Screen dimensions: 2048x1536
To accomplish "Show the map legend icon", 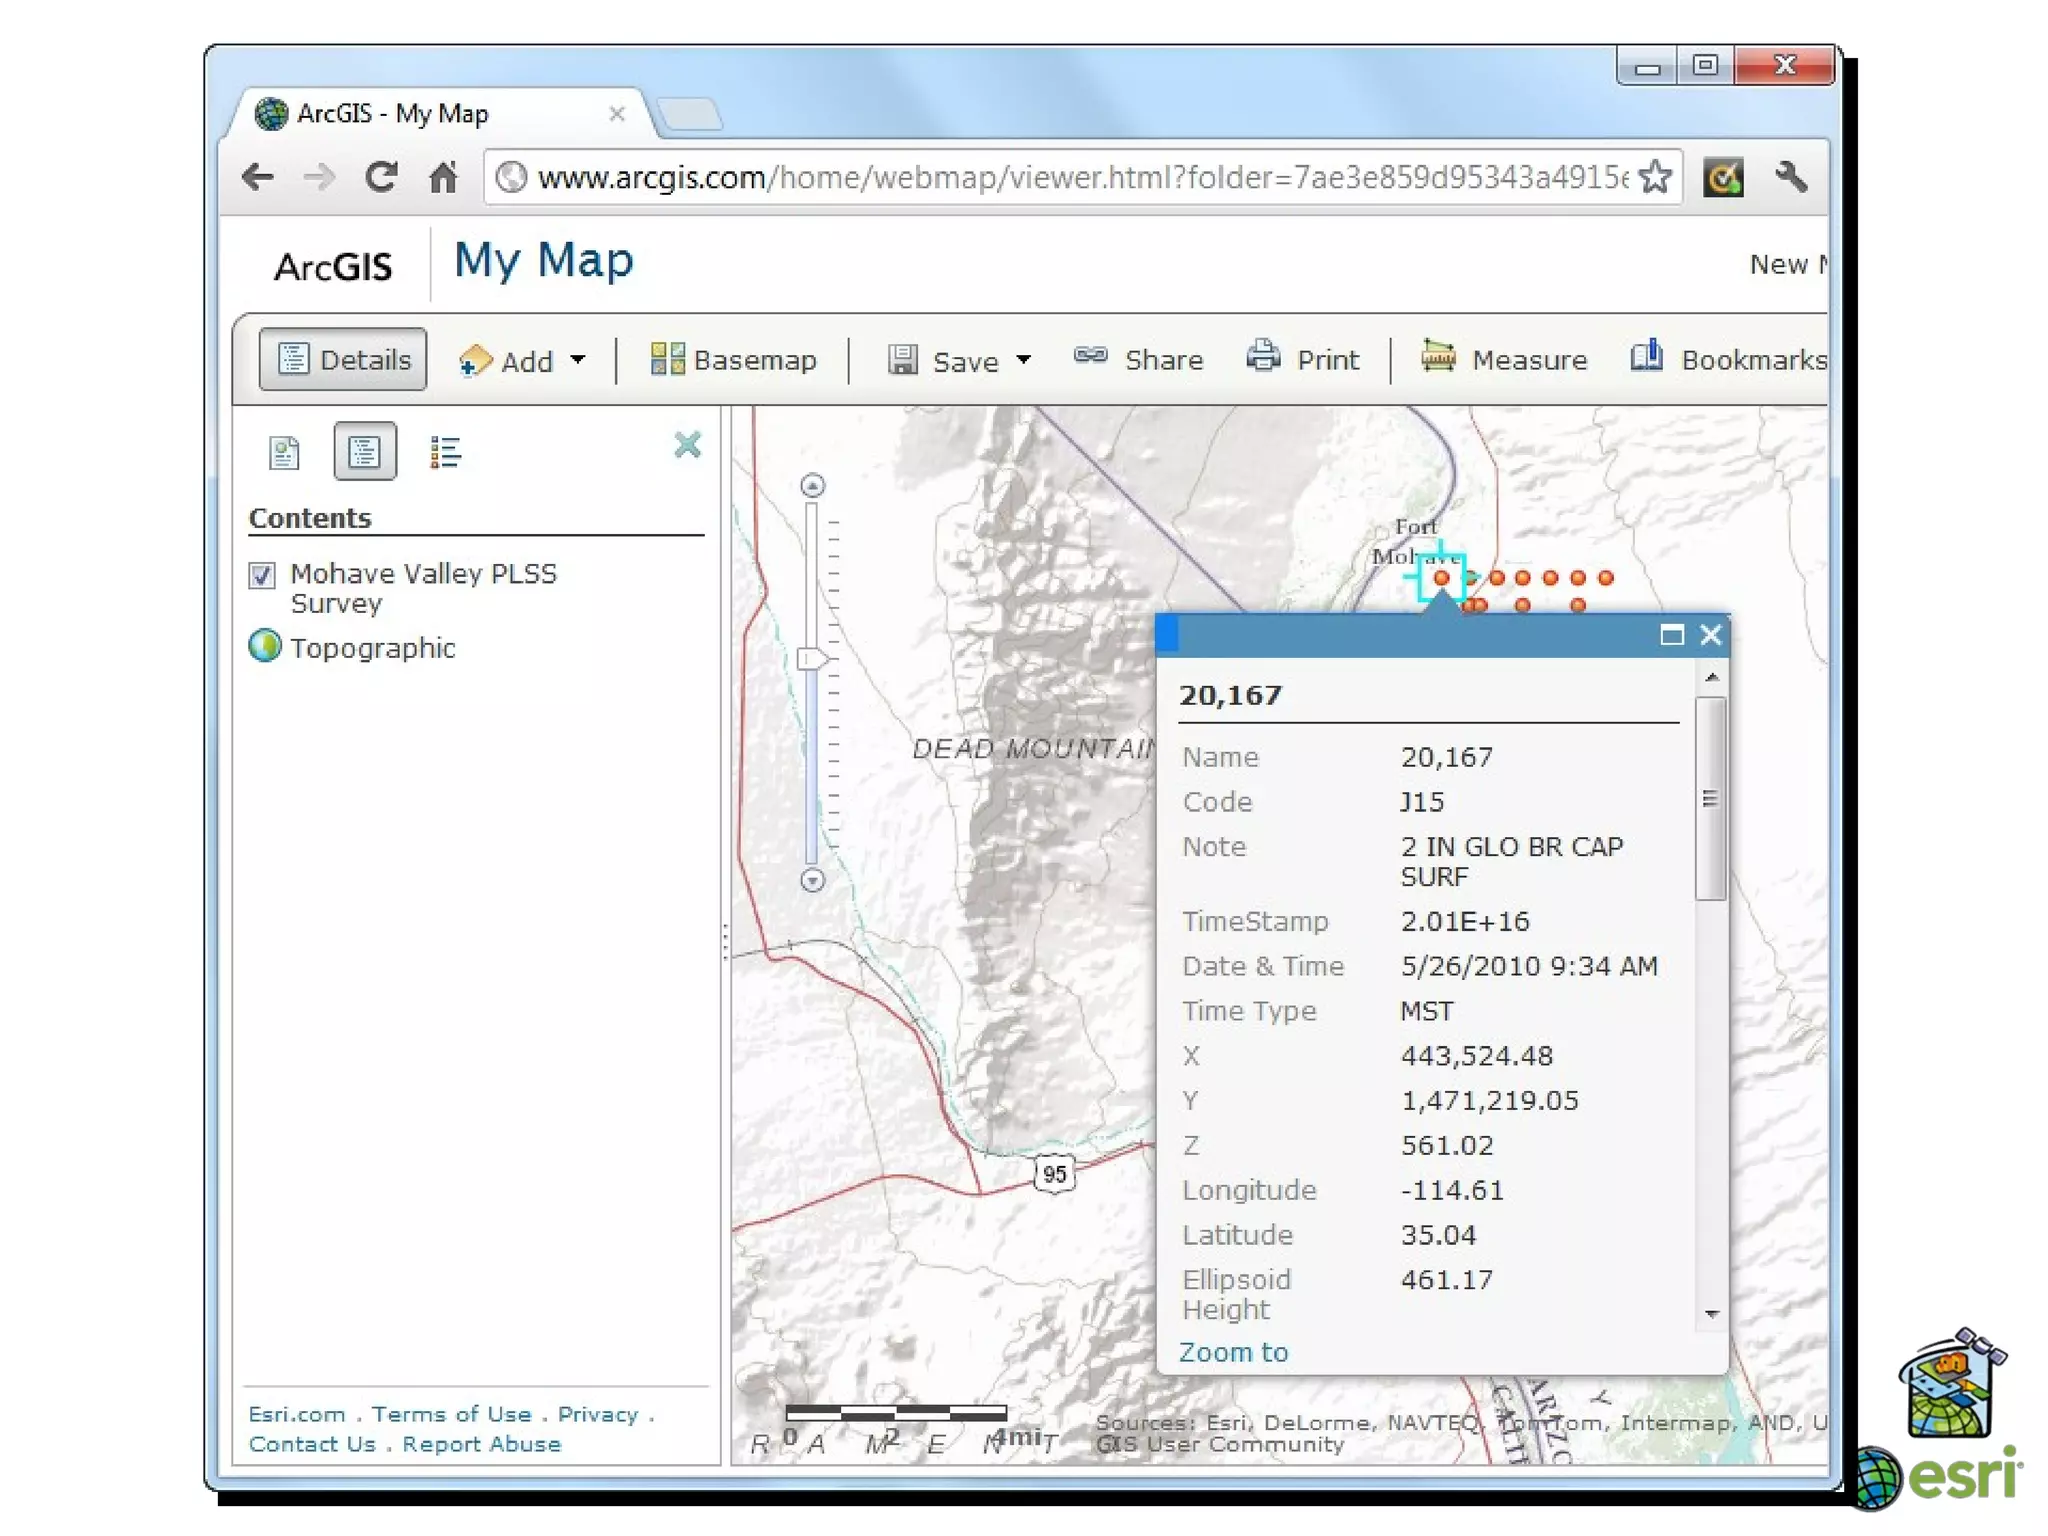I will click(445, 453).
